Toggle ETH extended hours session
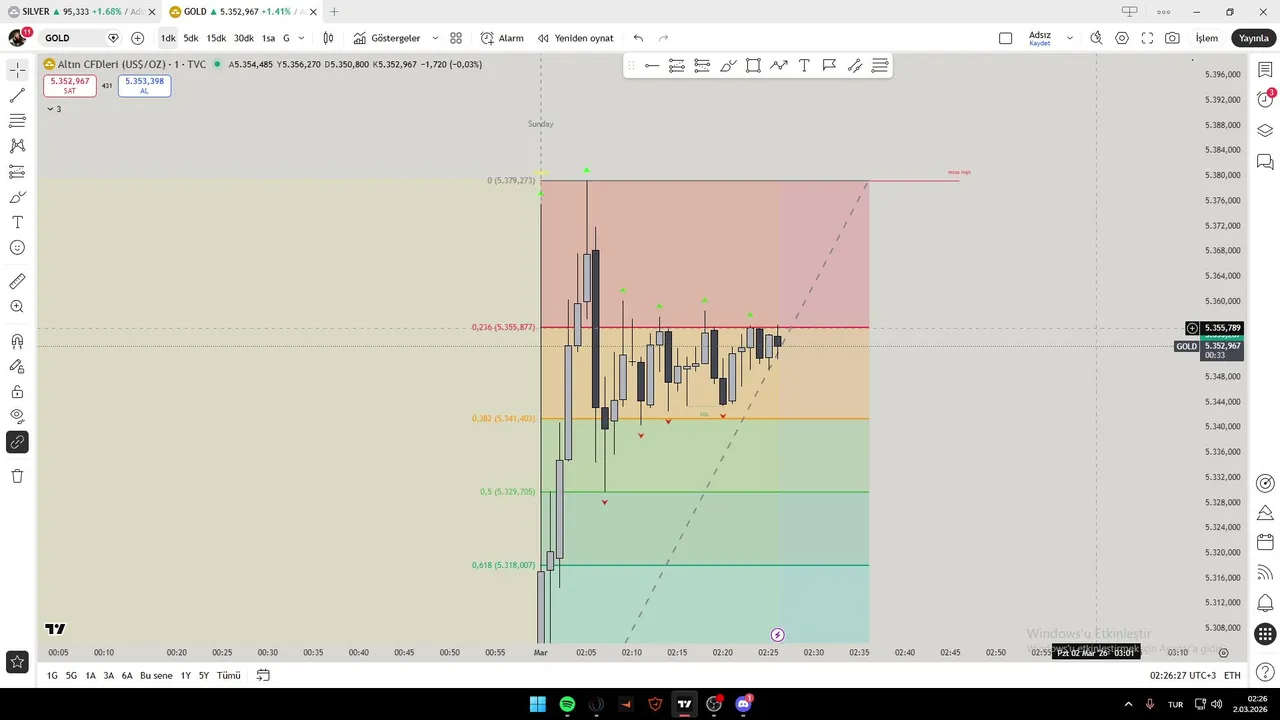This screenshot has width=1280, height=720. coord(1232,675)
